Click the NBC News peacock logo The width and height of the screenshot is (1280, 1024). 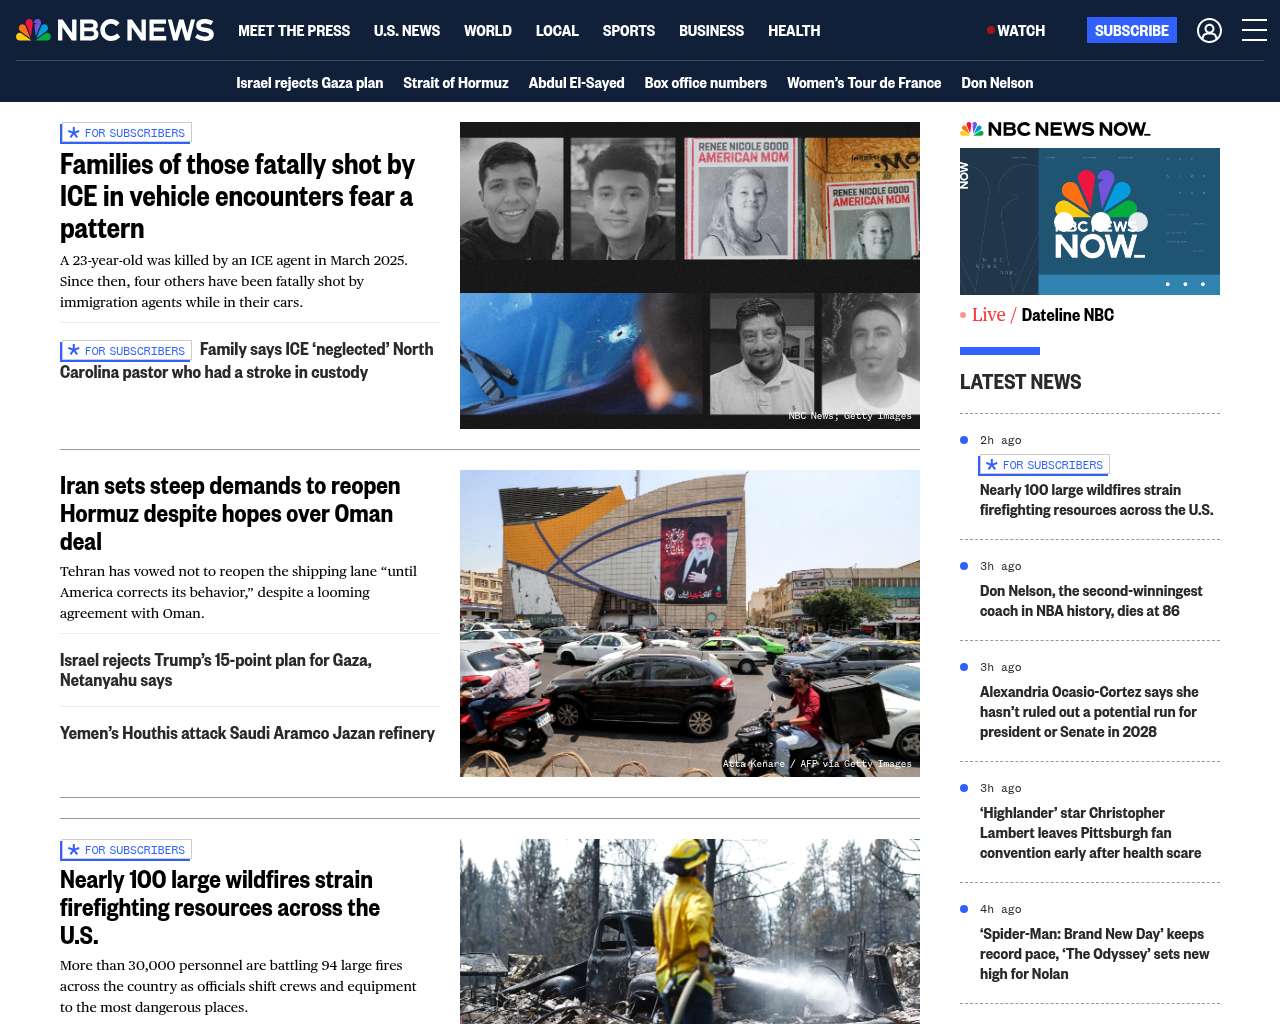click(x=115, y=30)
